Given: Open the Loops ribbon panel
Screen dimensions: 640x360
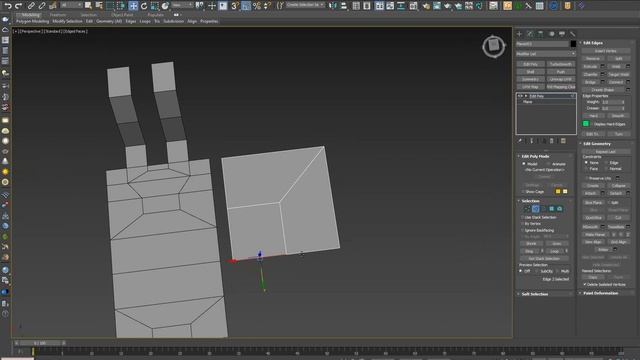Looking at the screenshot, I should click(x=145, y=21).
